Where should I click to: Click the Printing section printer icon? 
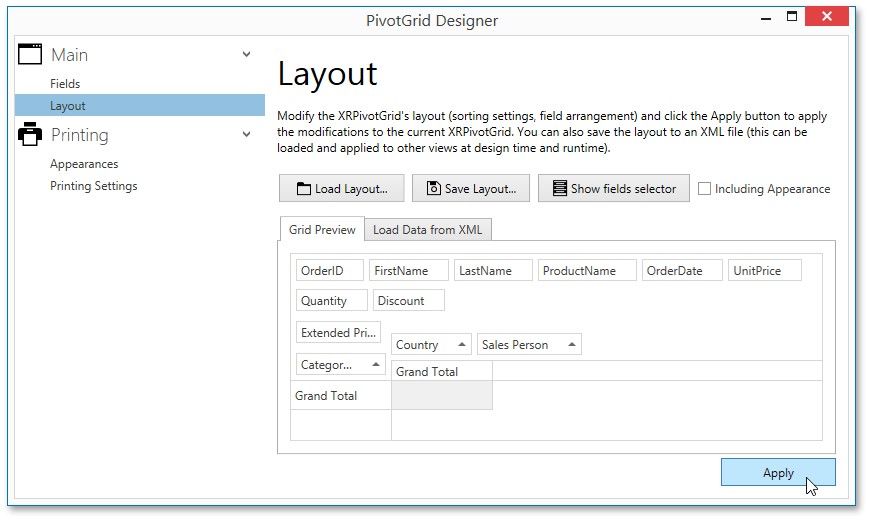tap(30, 135)
